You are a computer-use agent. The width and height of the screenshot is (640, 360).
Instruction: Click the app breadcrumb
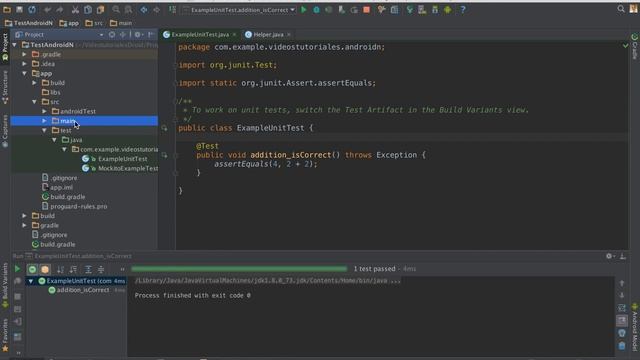coord(69,23)
